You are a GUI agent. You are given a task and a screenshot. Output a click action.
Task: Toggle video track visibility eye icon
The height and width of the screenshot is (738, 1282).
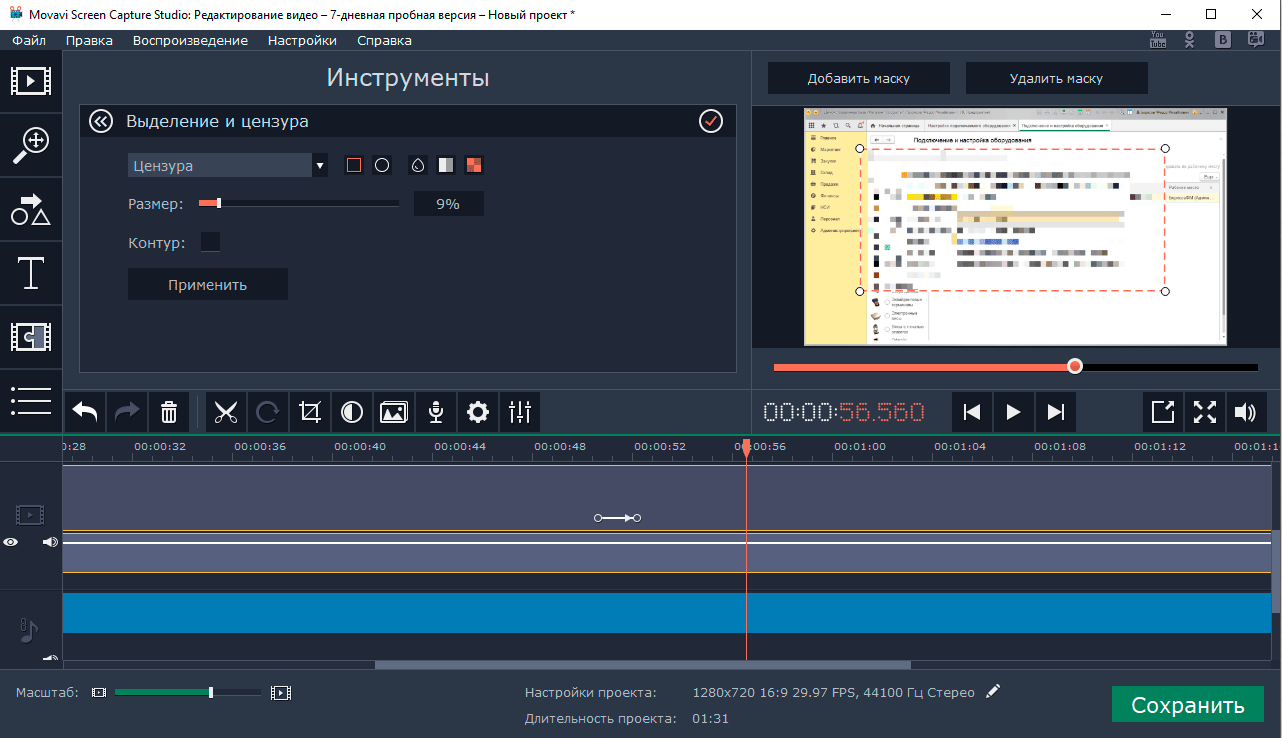[11, 542]
